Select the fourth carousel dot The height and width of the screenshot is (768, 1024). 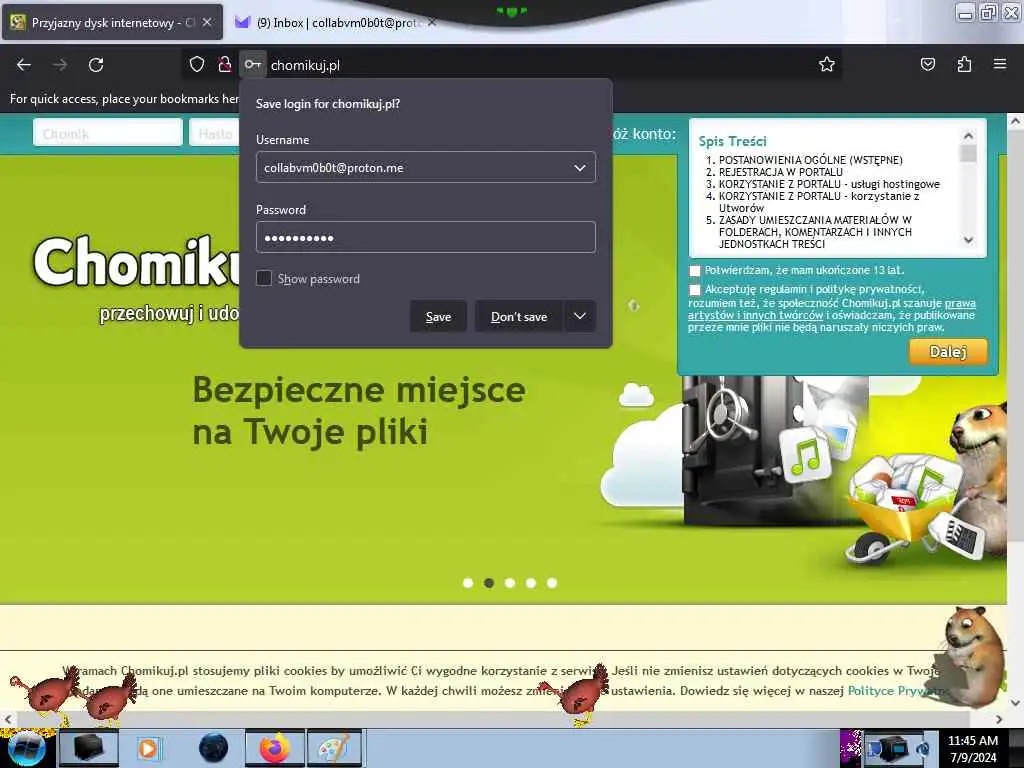point(531,583)
